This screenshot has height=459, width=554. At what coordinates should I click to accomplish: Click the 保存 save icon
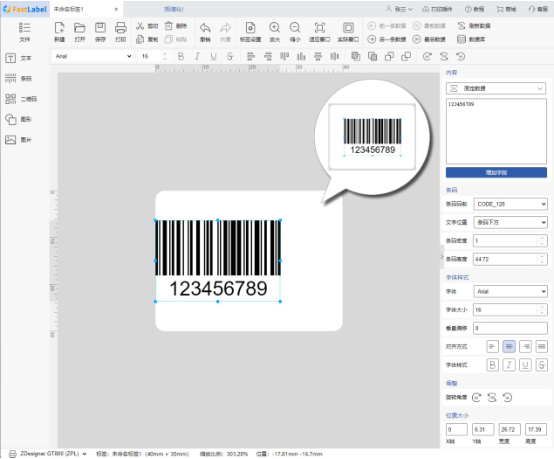(x=100, y=28)
